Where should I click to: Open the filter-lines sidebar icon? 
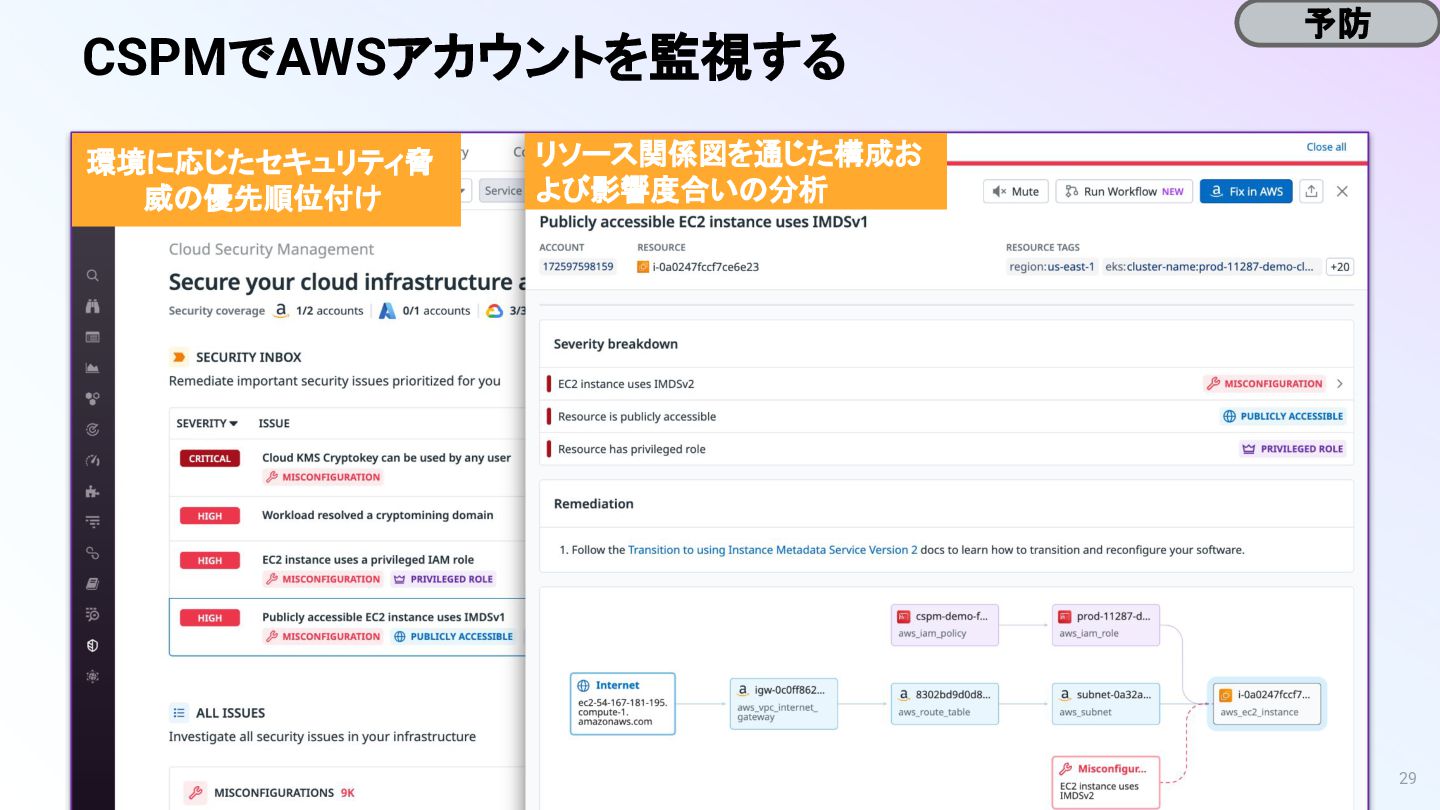92,521
